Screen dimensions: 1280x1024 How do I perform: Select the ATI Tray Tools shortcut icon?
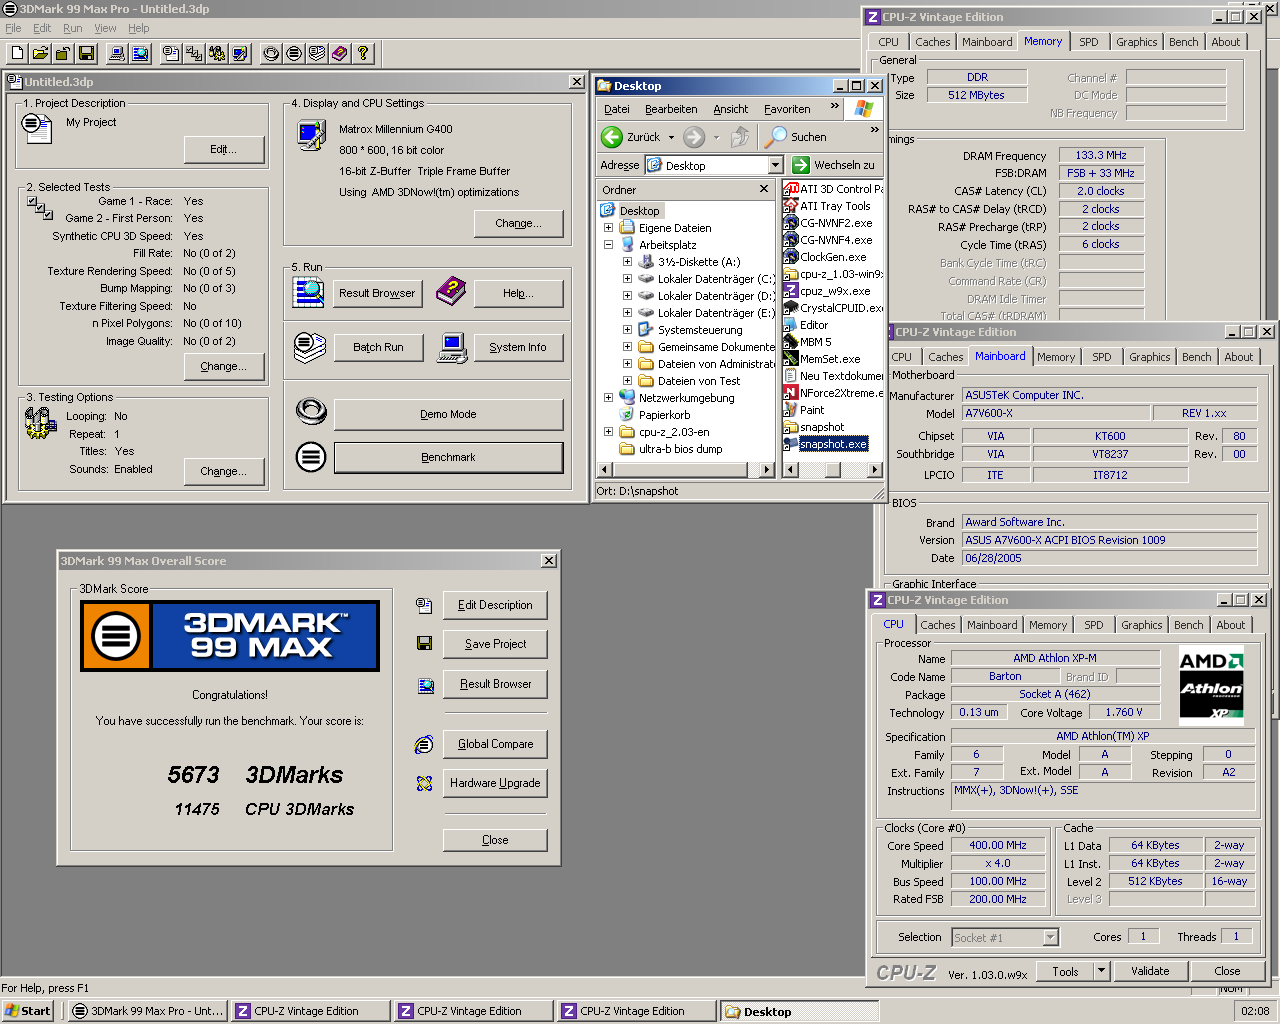[791, 206]
